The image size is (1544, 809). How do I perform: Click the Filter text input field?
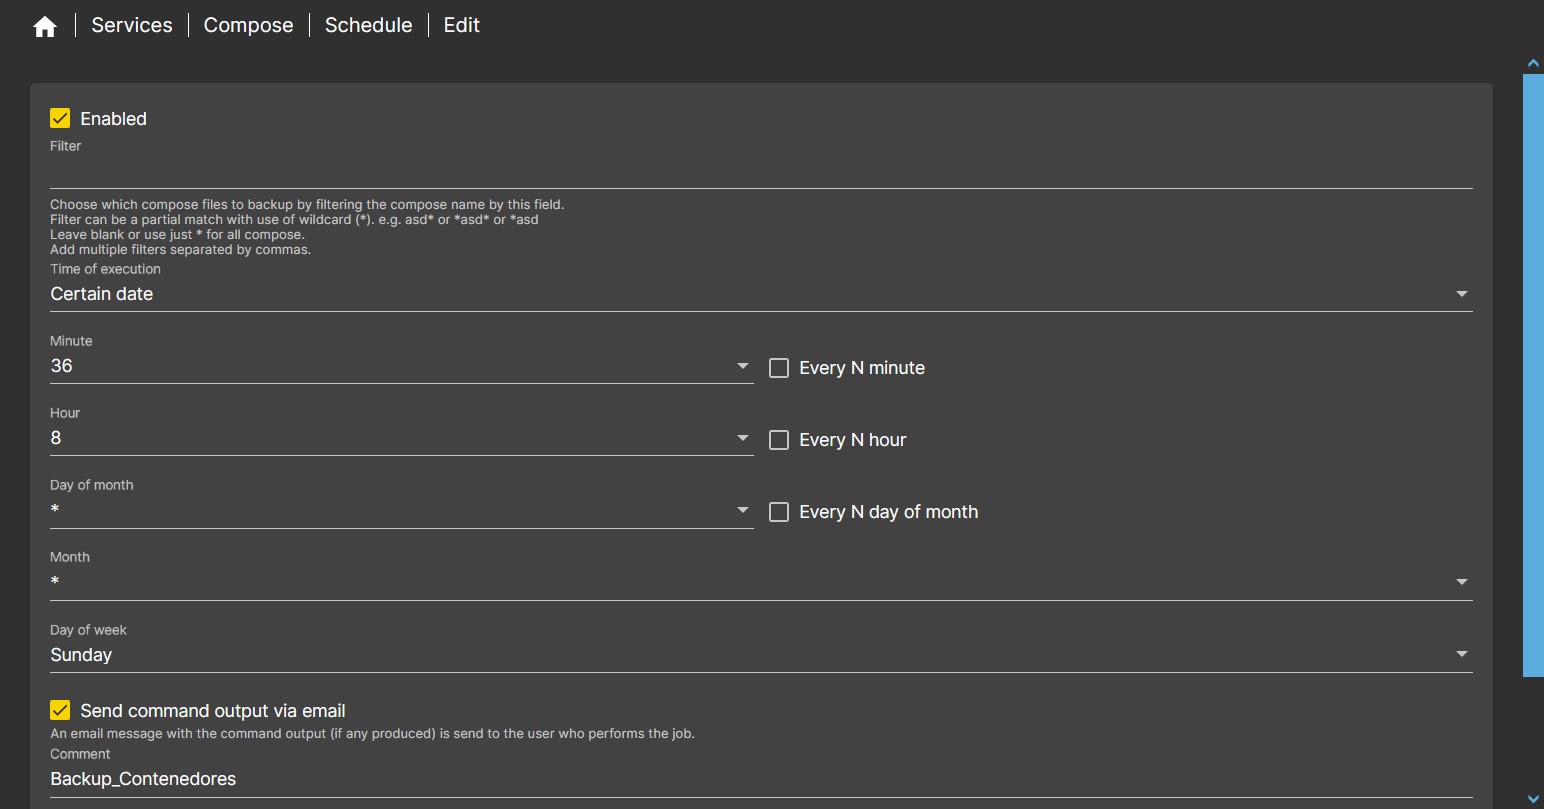click(760, 173)
